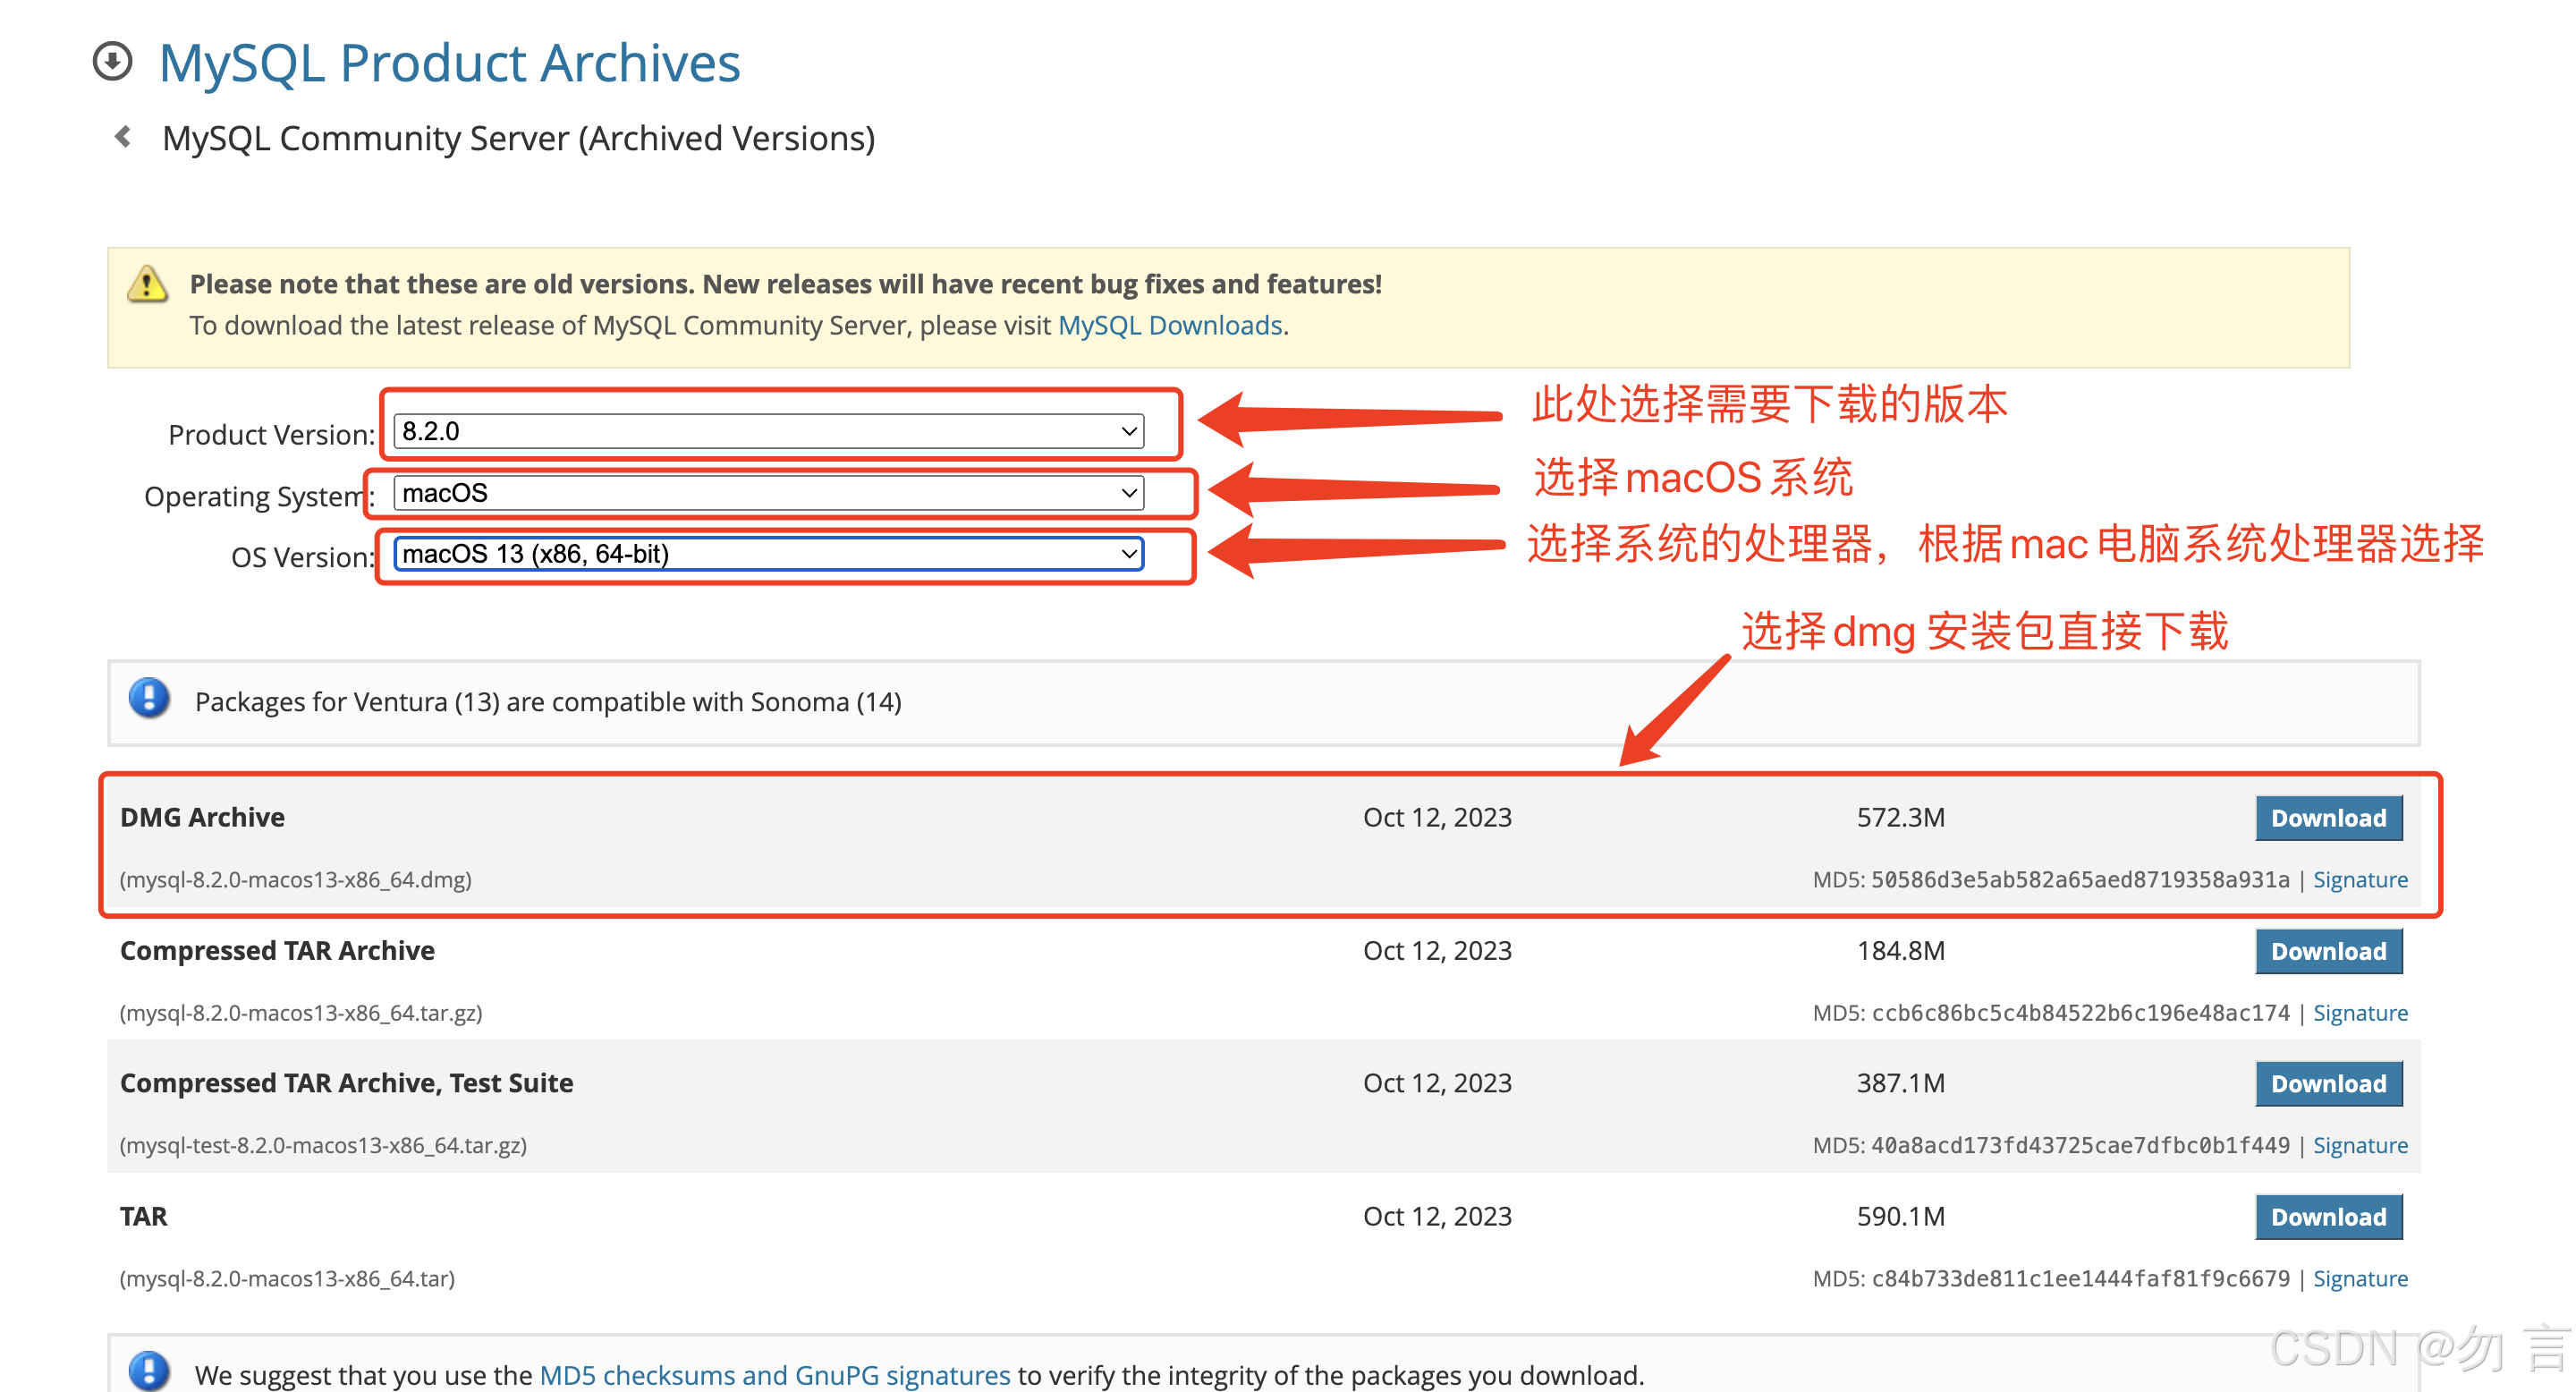Open the Operating System dropdown showing macOS
This screenshot has width=2576, height=1392.
[769, 493]
